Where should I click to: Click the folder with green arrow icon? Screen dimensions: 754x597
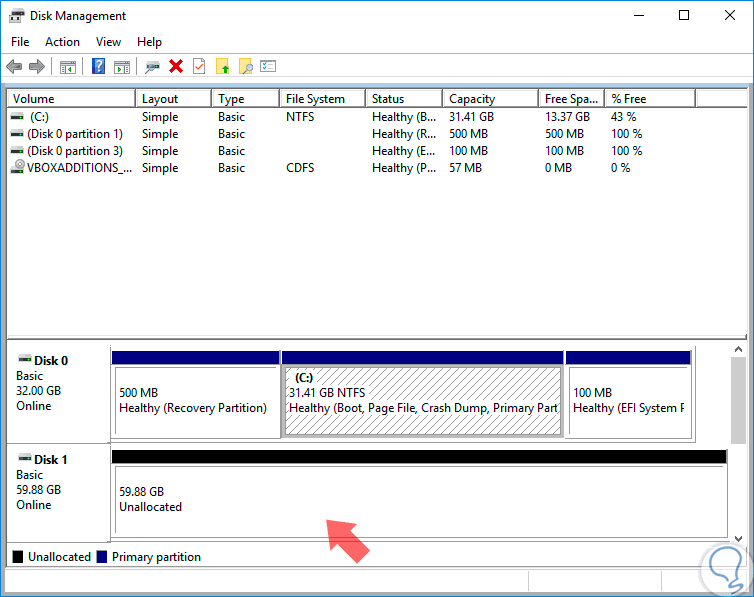click(223, 66)
